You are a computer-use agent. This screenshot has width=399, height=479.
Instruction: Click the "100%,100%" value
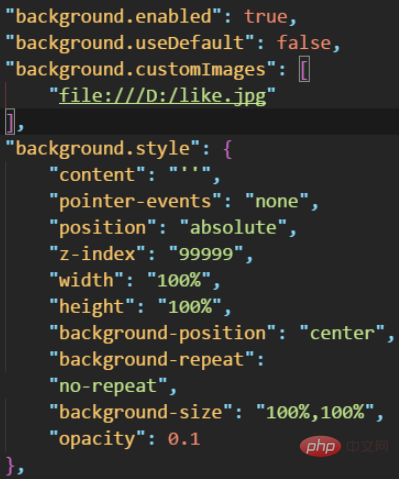pos(315,412)
